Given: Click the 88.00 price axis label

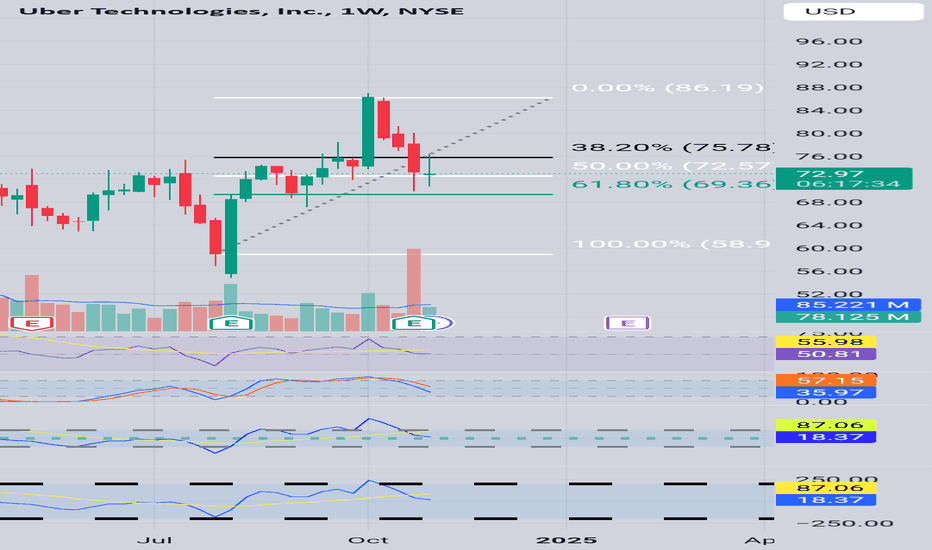Looking at the screenshot, I should pyautogui.click(x=830, y=87).
